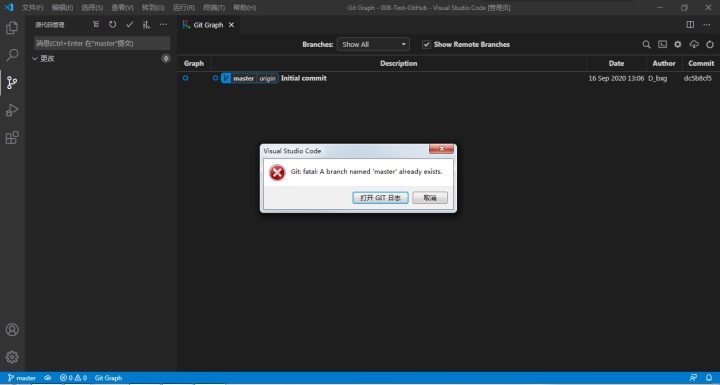The height and width of the screenshot is (385, 720).
Task: Click the view as tree icon in Source Control
Action: pyautogui.click(x=96, y=25)
